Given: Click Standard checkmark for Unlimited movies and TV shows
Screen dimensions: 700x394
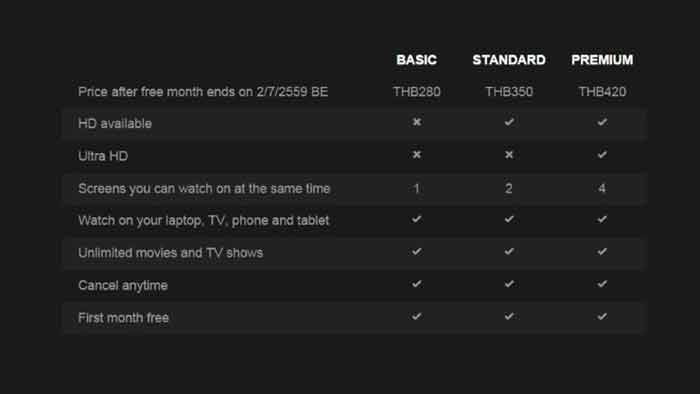Looking at the screenshot, I should click(x=509, y=252).
